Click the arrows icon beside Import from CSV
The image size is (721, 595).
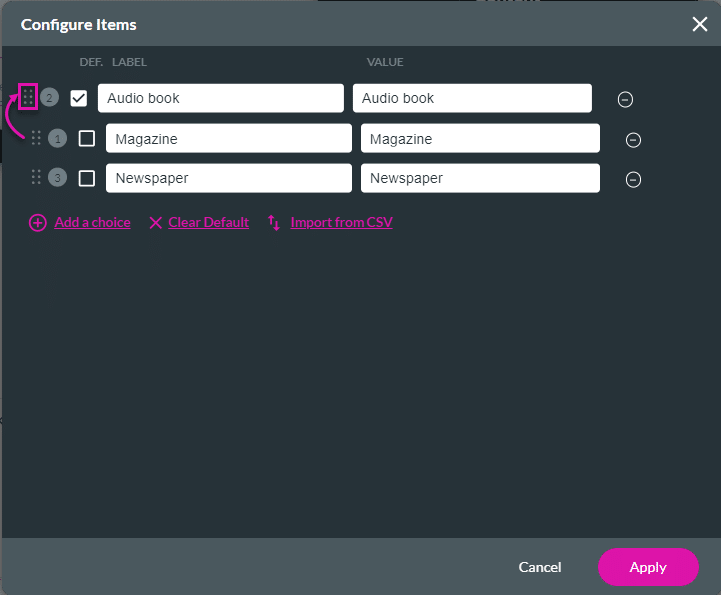click(274, 223)
